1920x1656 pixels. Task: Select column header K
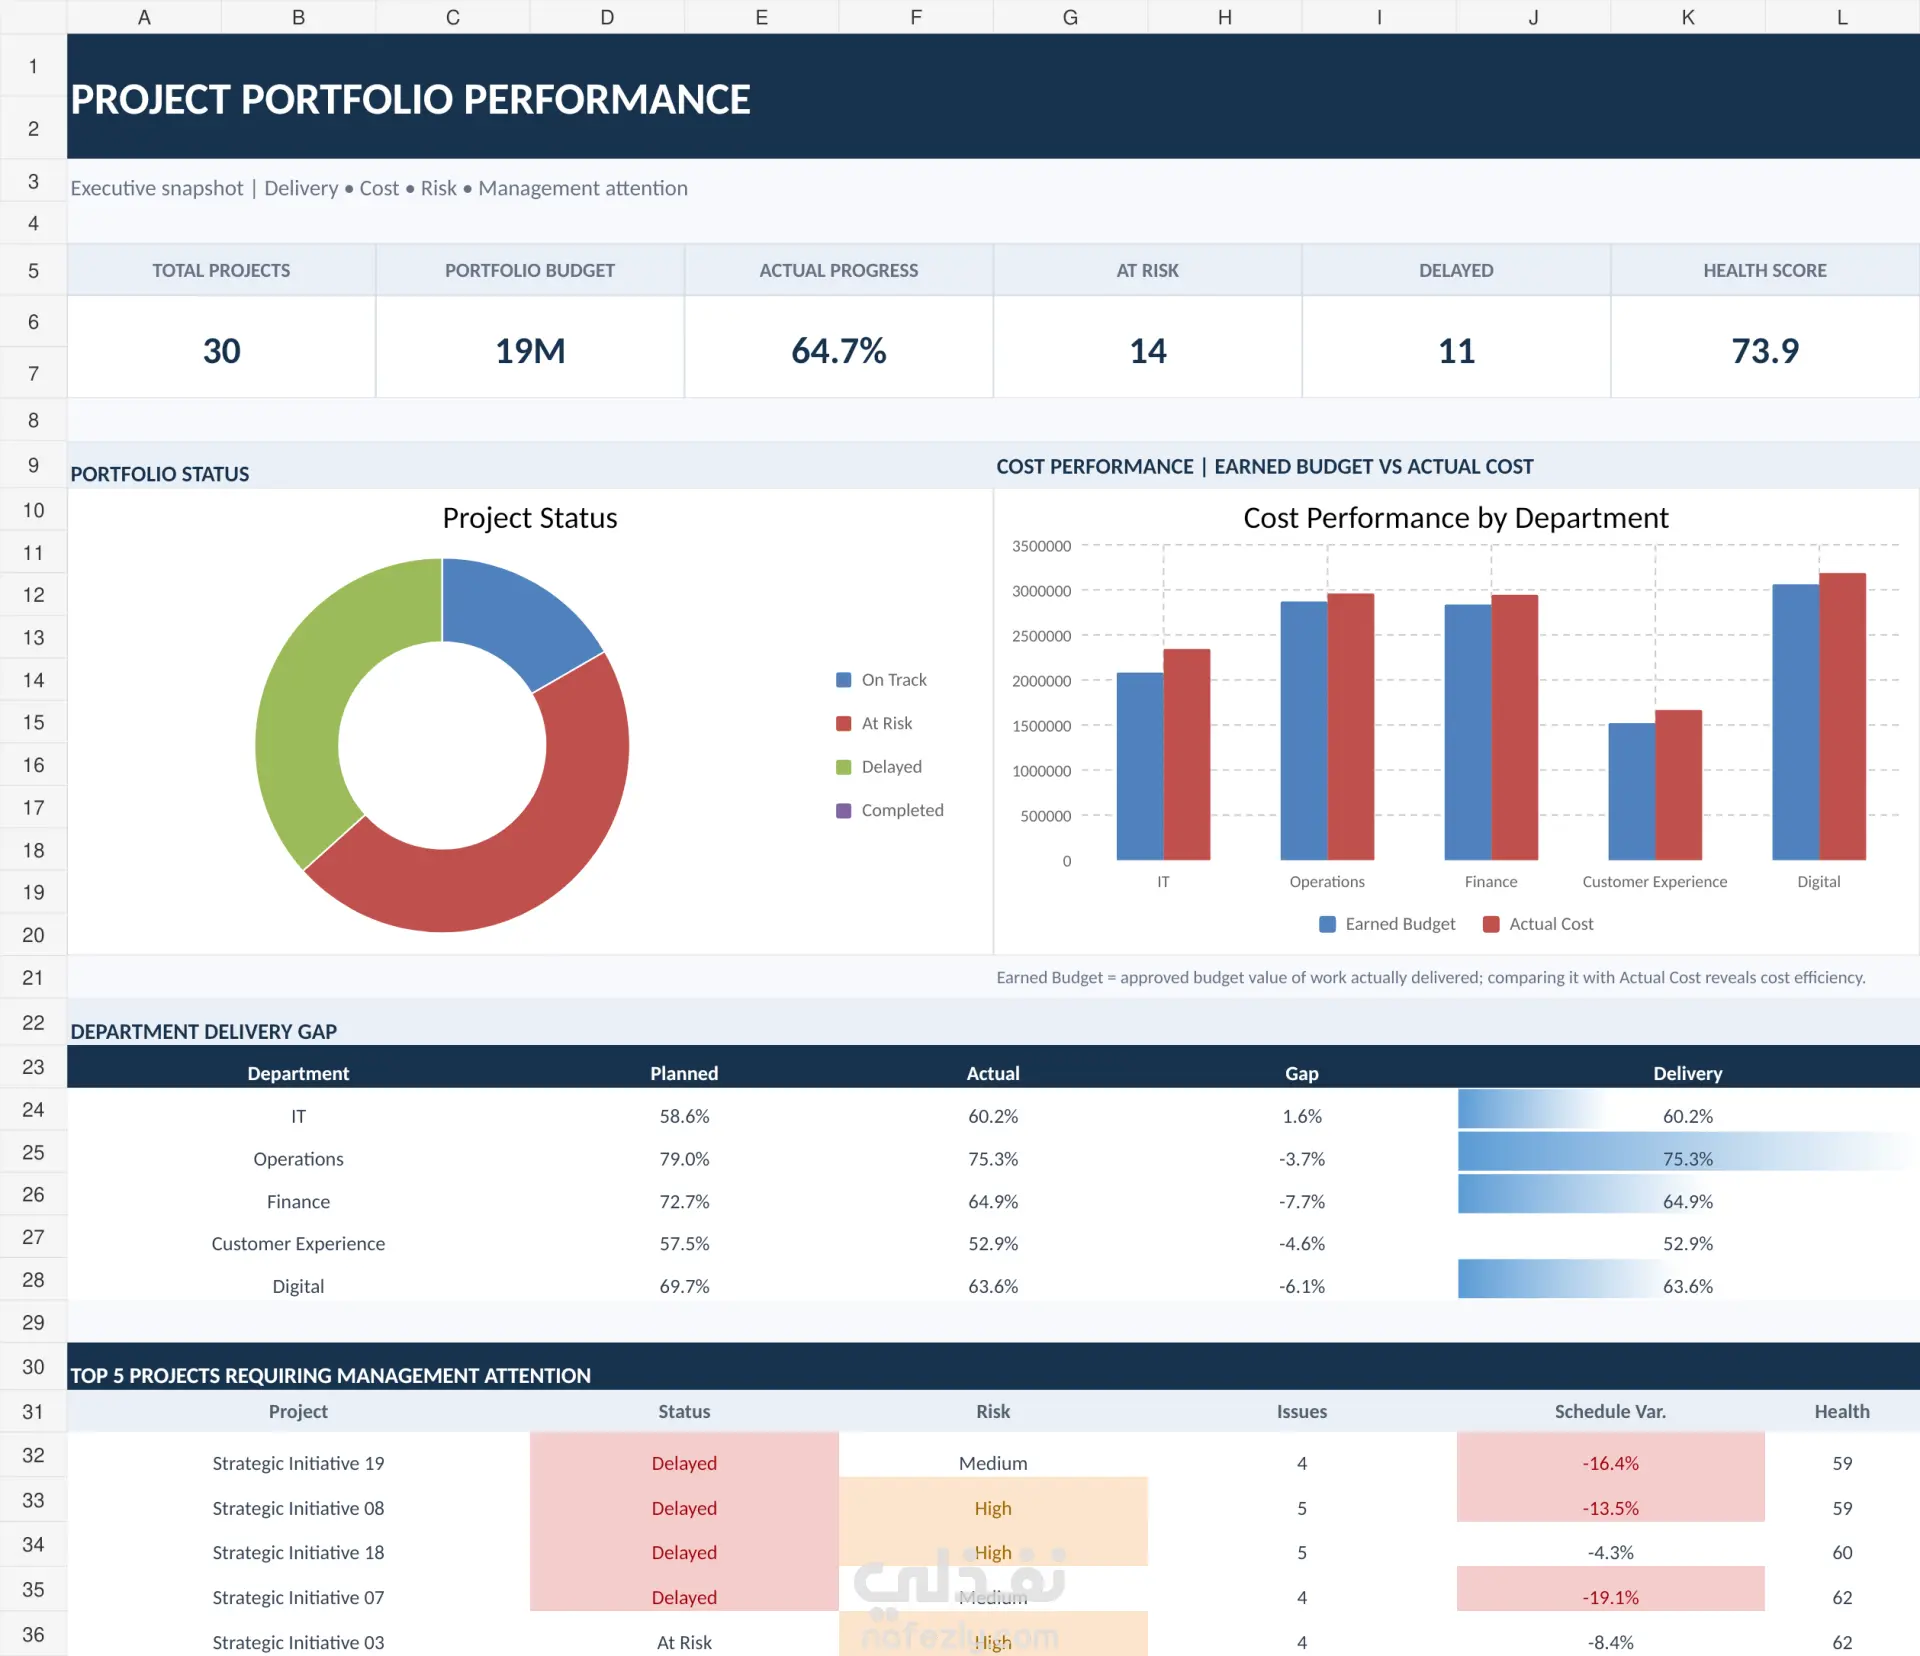1688,17
